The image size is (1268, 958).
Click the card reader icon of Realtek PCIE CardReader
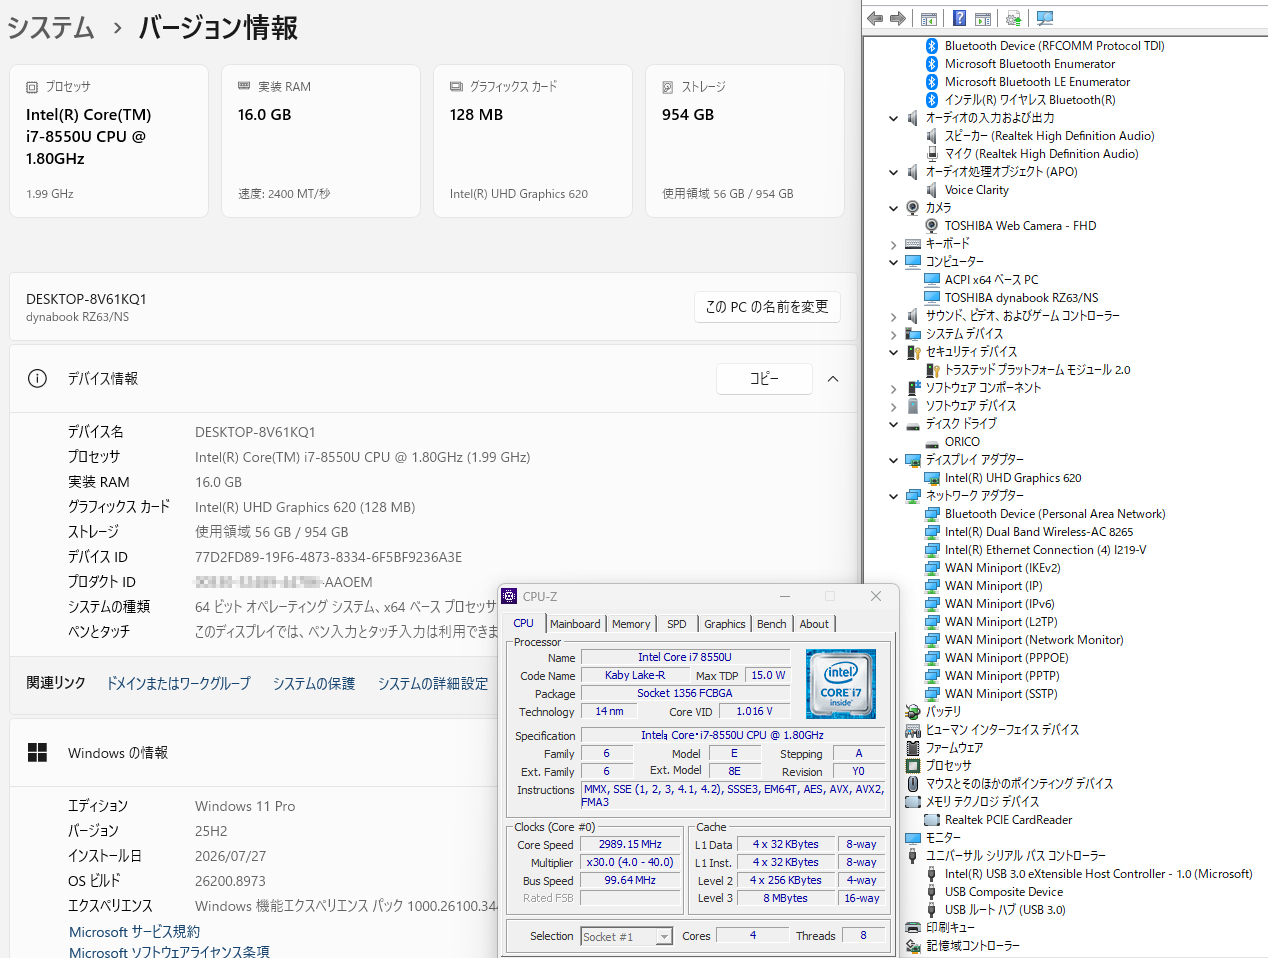932,820
